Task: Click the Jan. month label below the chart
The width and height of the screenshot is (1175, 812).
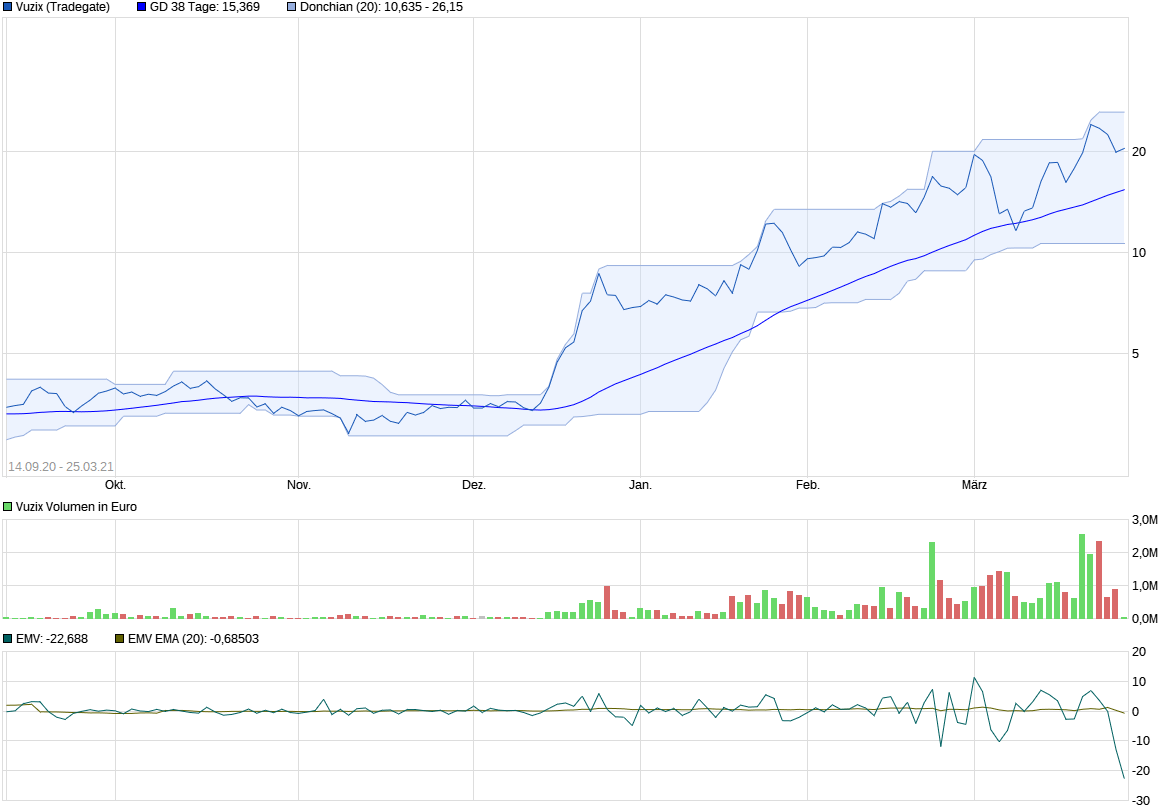Action: [639, 484]
